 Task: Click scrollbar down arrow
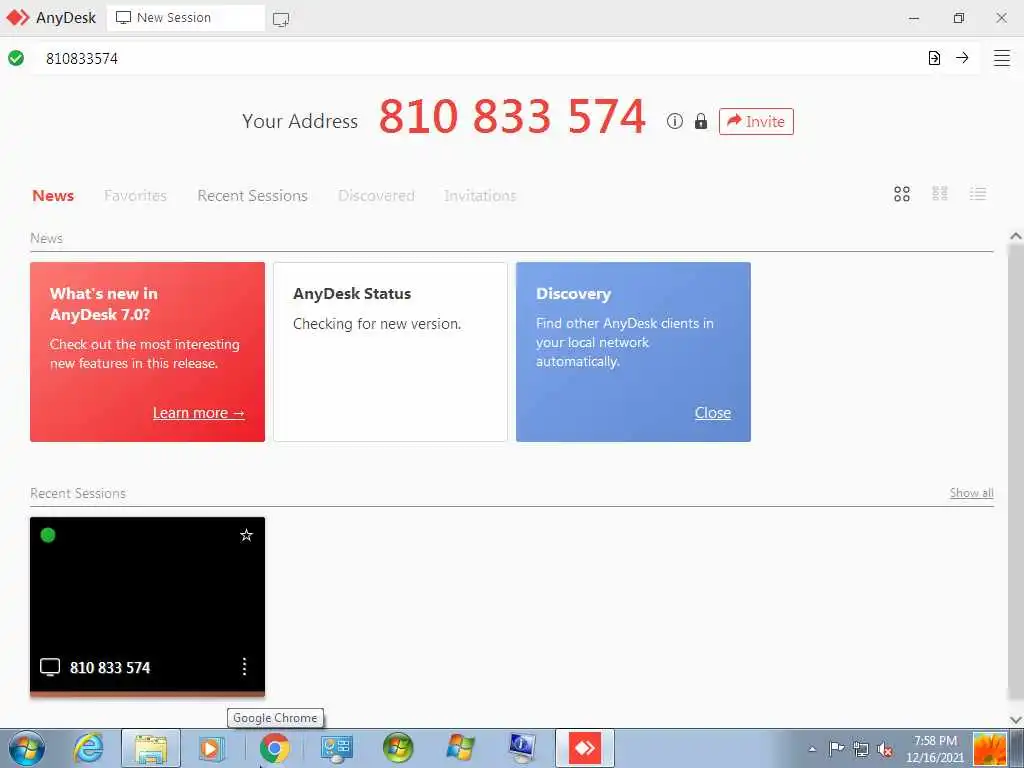point(1016,720)
